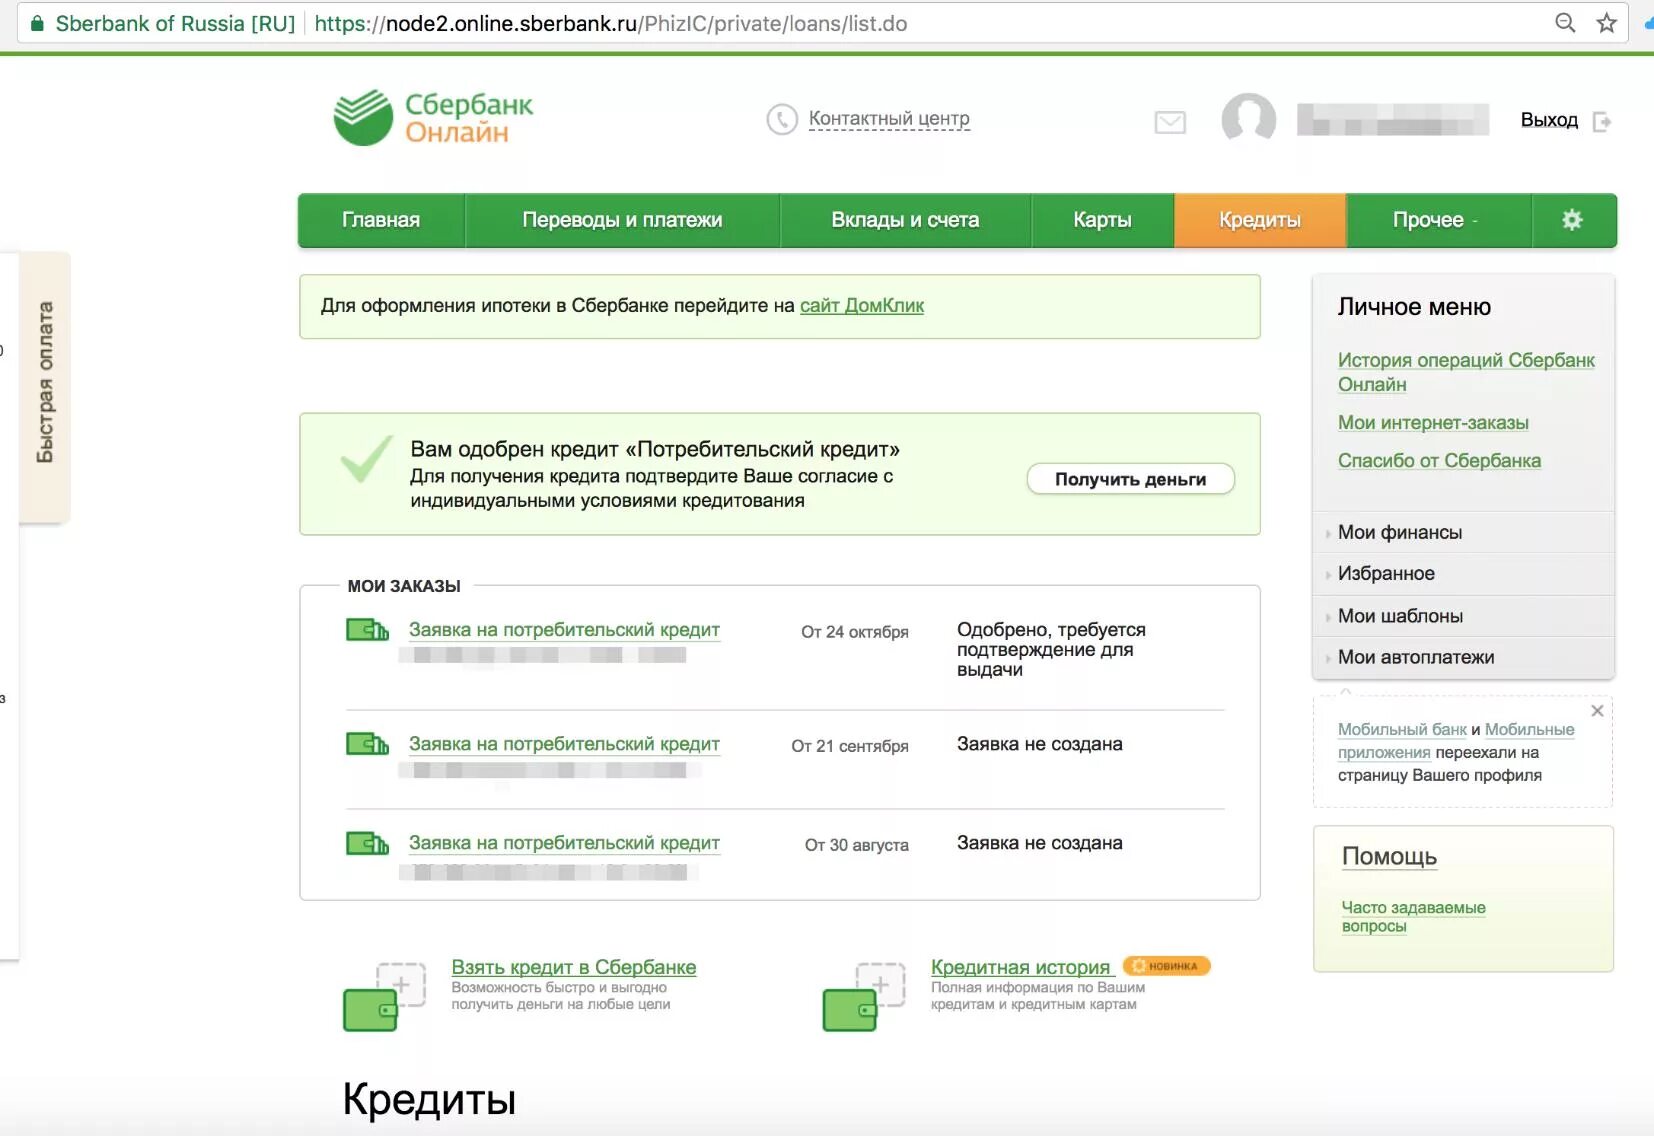Click the phone icon beside Контактный центр
Viewport: 1654px width, 1136px height.
coord(782,120)
